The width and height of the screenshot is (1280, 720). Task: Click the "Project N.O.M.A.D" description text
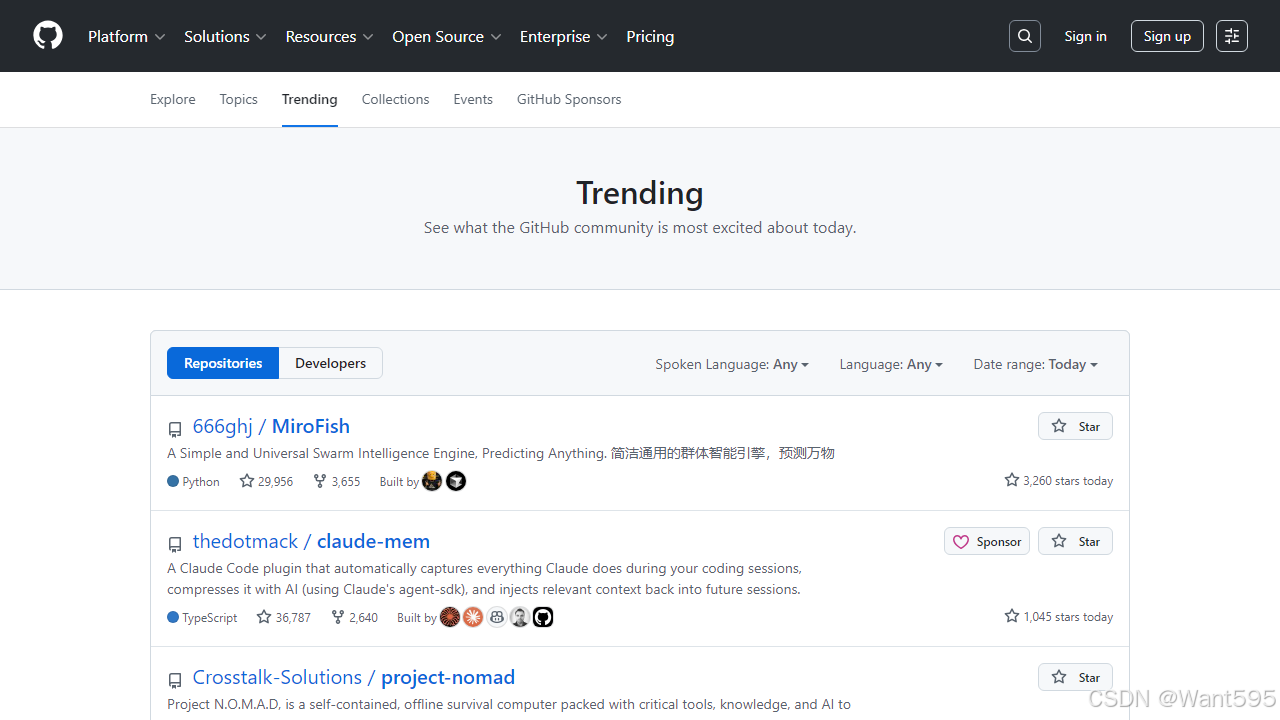pyautogui.click(x=509, y=704)
